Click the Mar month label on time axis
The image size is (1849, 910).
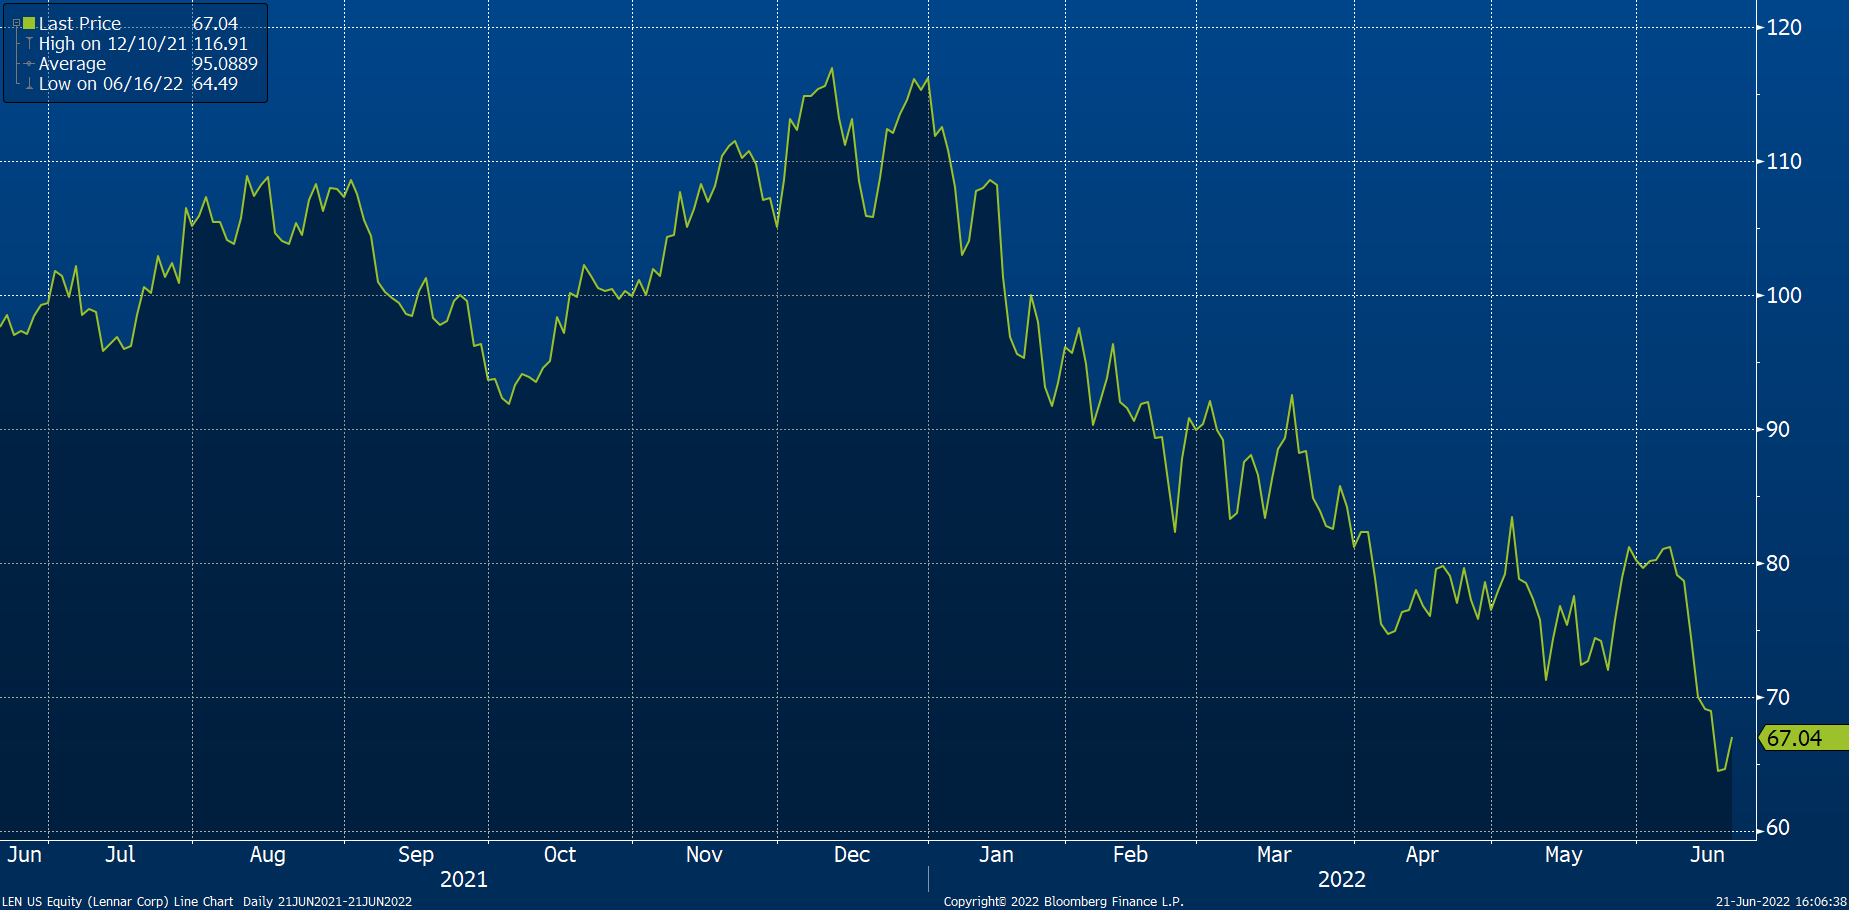point(1274,854)
